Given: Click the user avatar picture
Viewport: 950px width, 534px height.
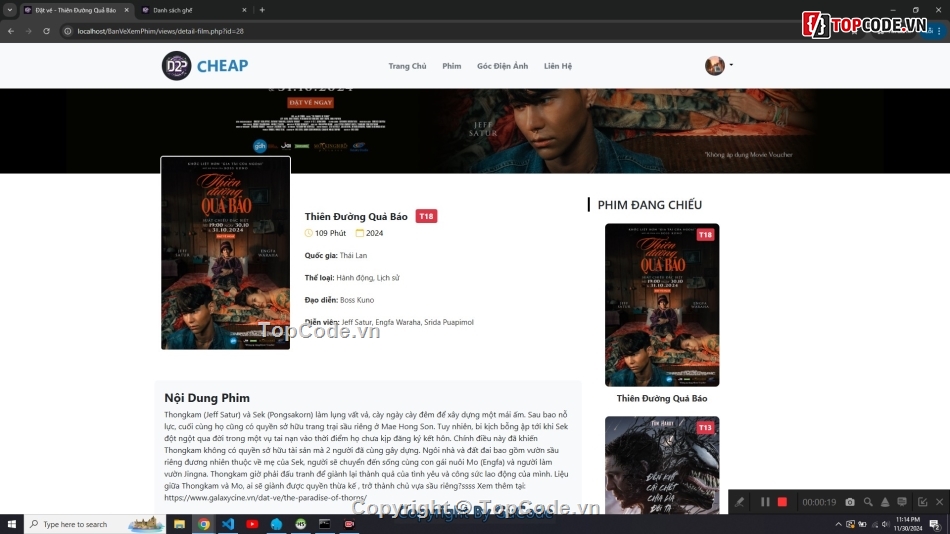Looking at the screenshot, I should [x=714, y=65].
